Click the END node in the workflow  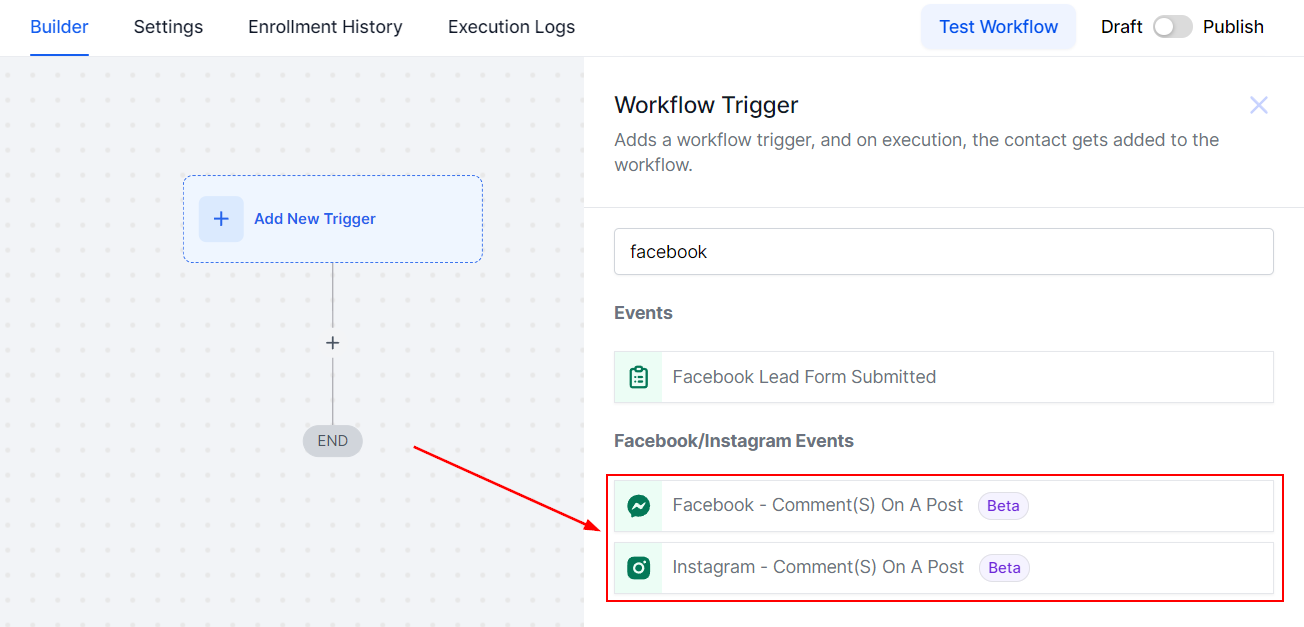click(x=333, y=441)
